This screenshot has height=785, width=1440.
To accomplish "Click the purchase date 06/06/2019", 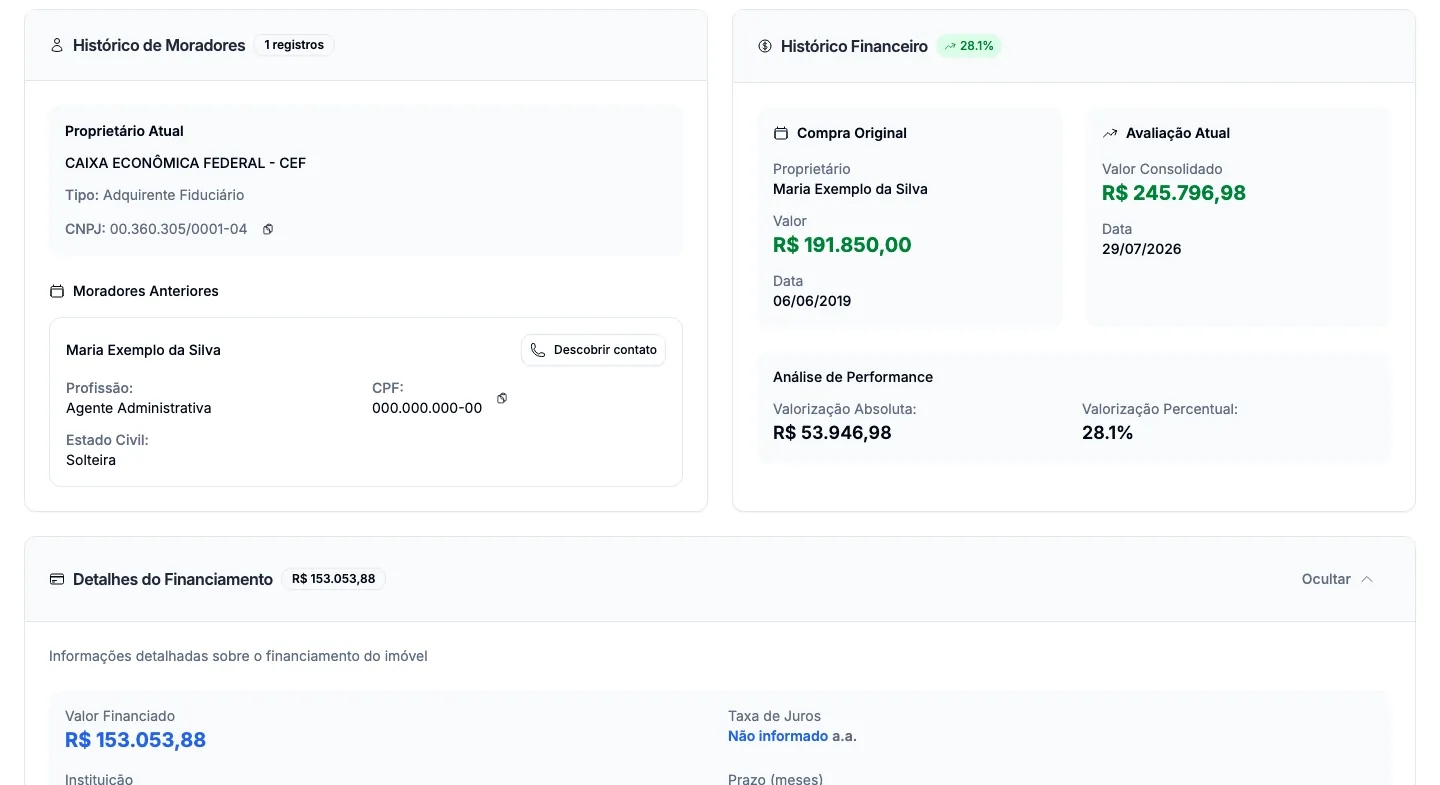I will pyautogui.click(x=812, y=301).
